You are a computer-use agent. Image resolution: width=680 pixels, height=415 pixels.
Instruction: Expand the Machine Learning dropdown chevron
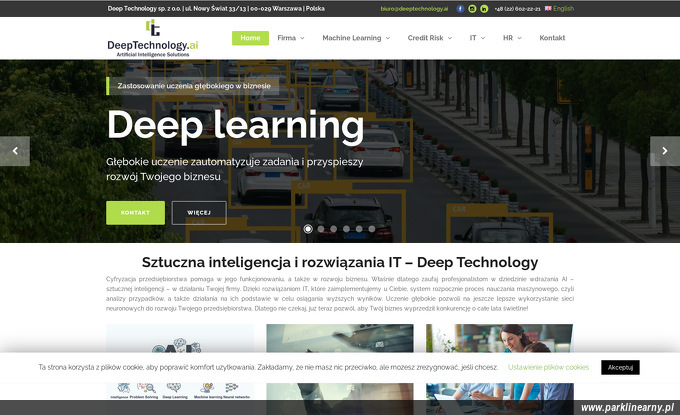(388, 38)
